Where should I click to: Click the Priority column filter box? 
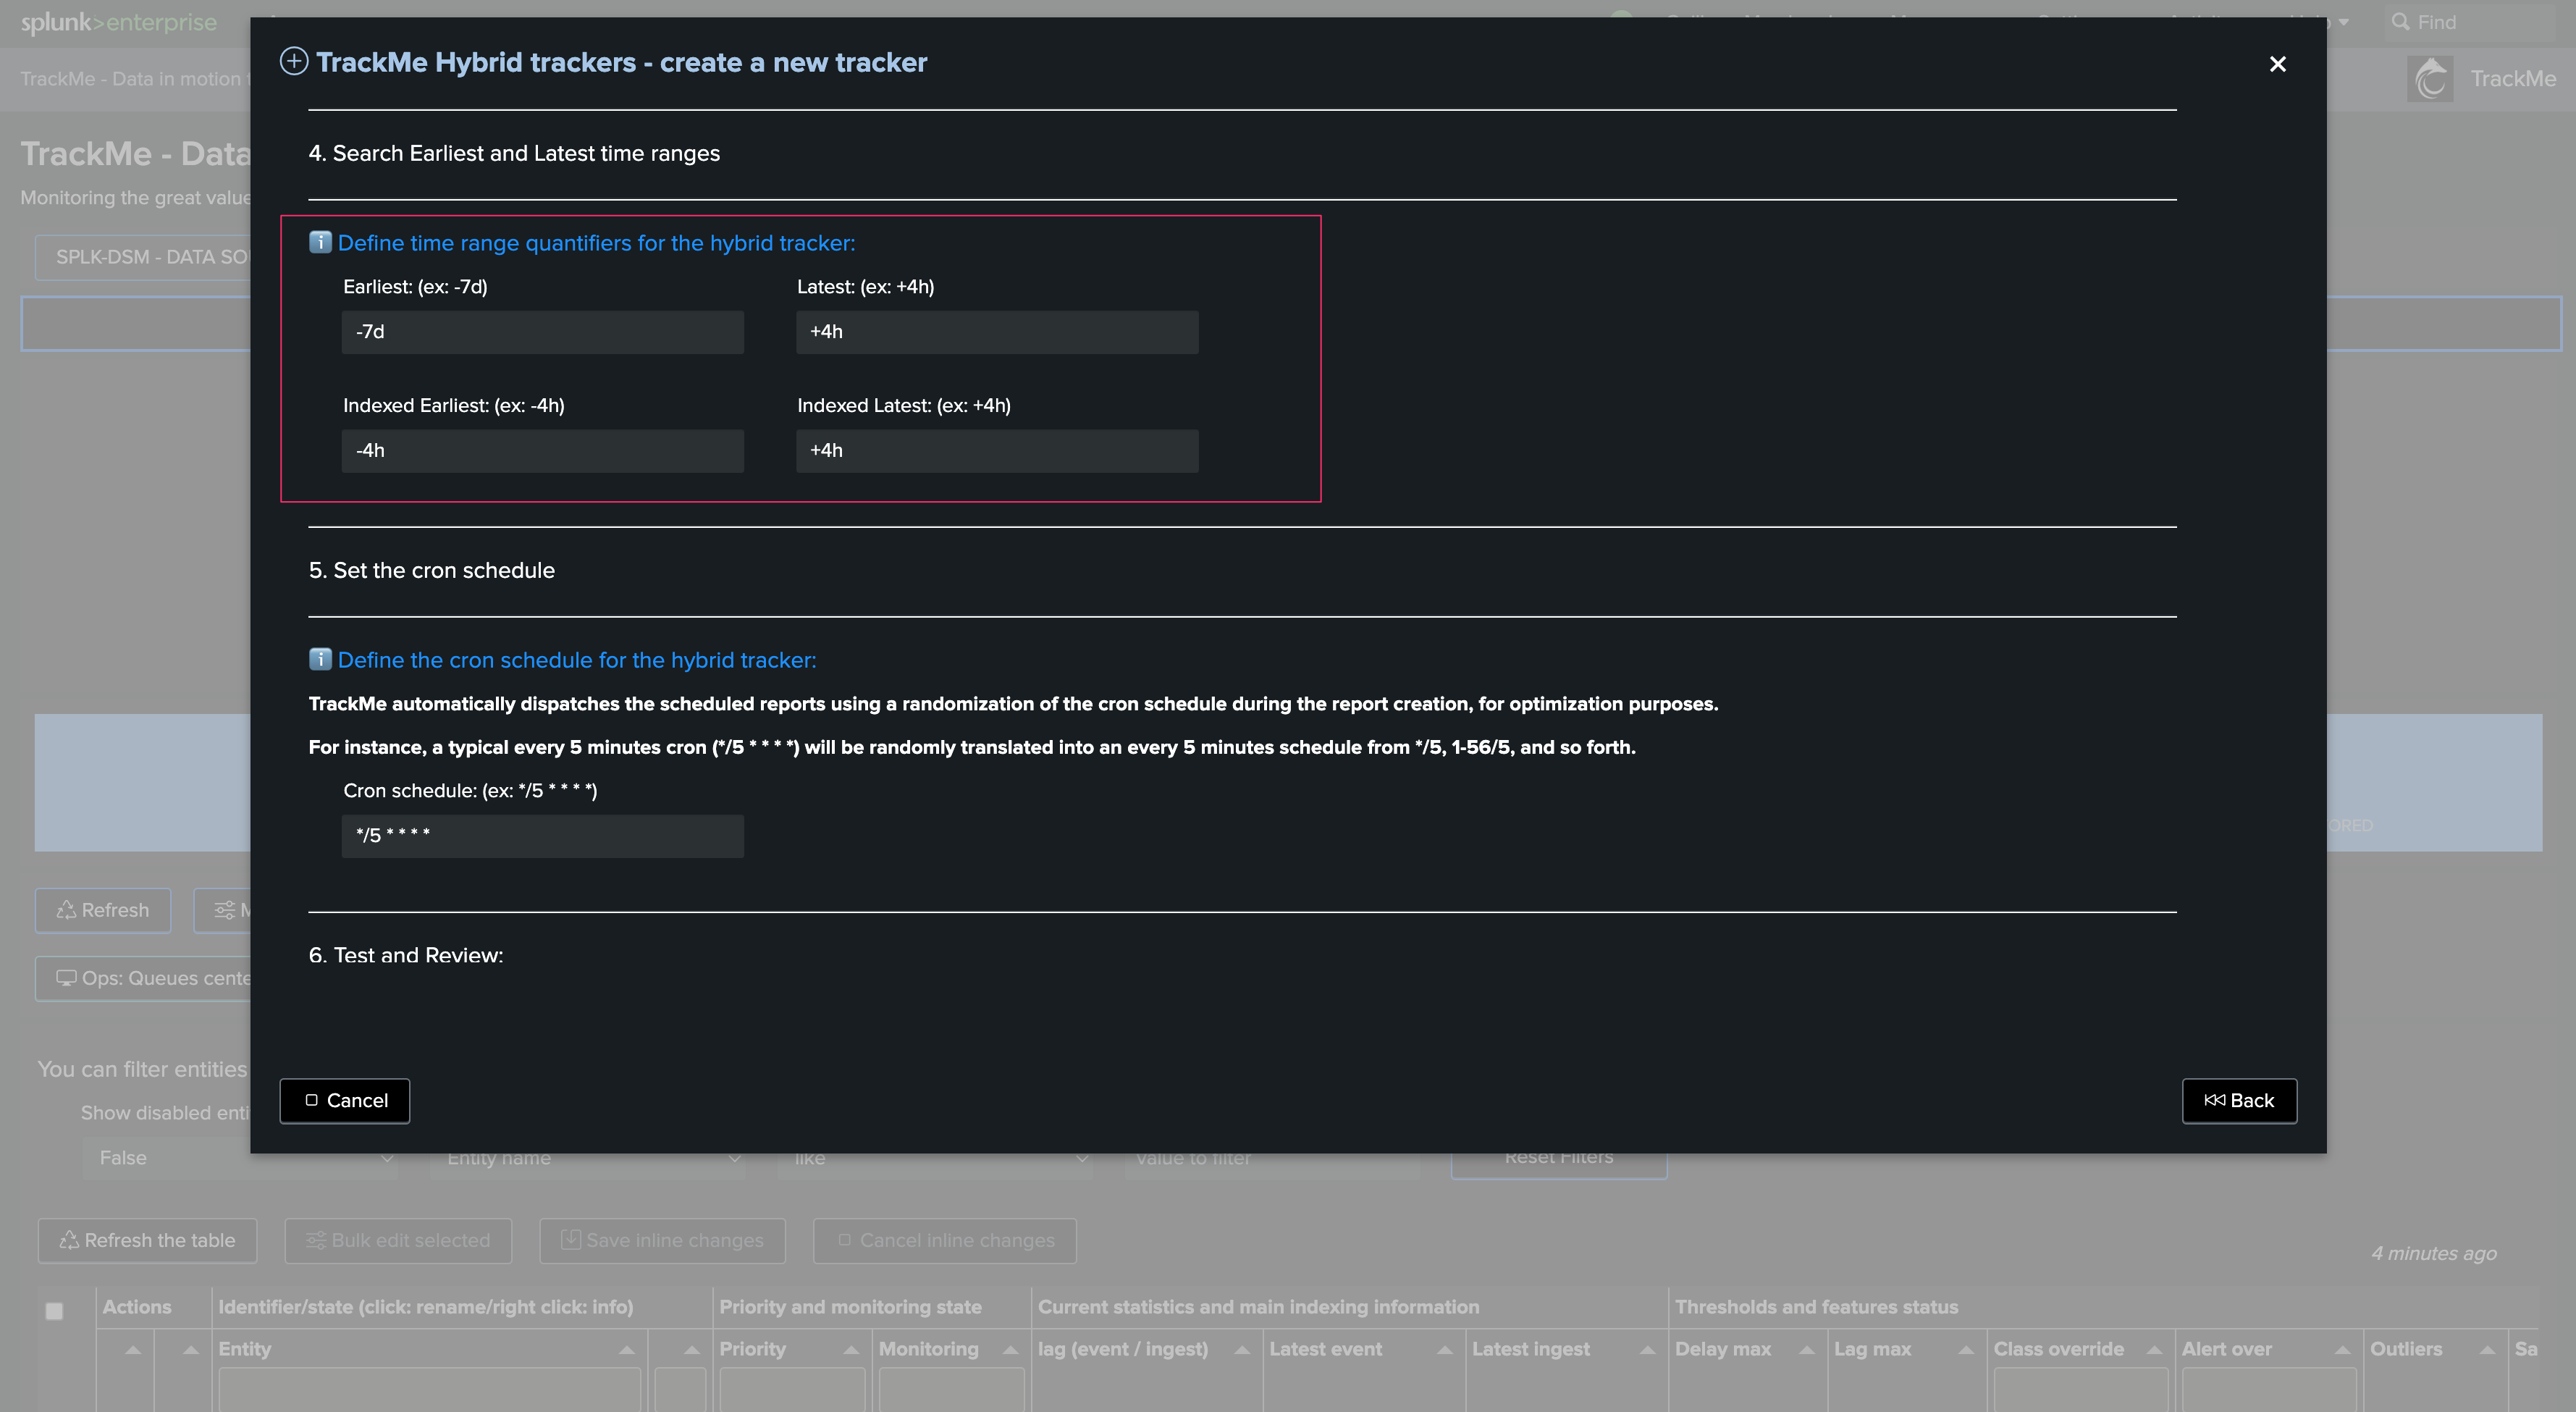click(x=792, y=1390)
